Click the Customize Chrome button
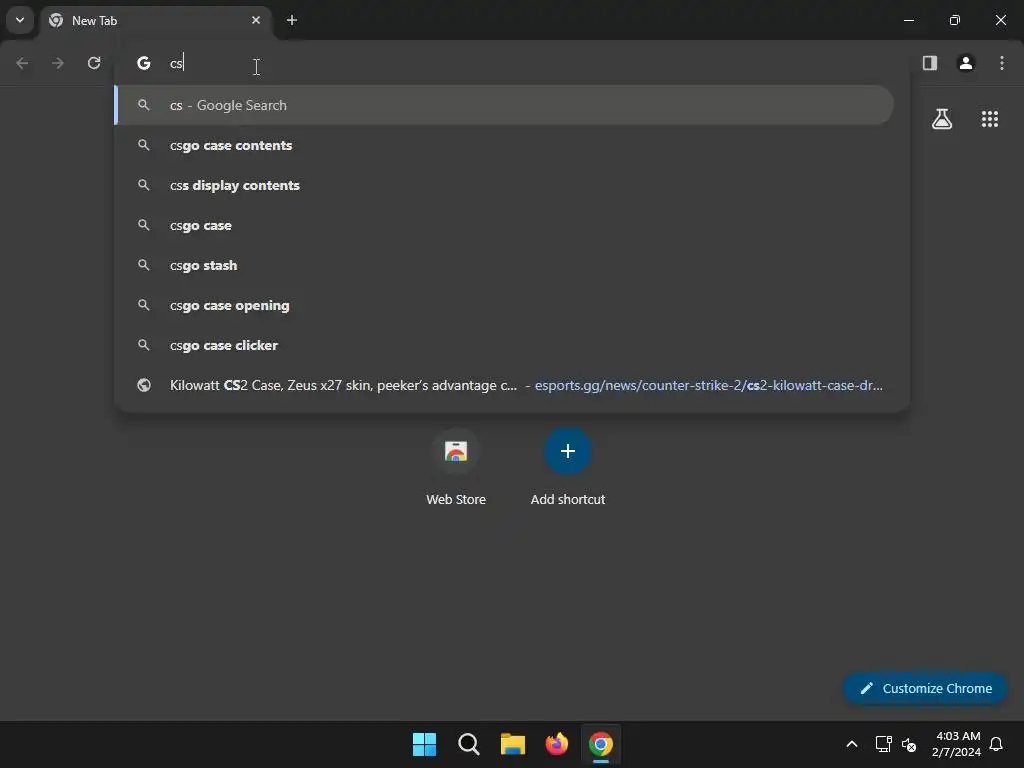1024x768 pixels. pyautogui.click(x=925, y=688)
